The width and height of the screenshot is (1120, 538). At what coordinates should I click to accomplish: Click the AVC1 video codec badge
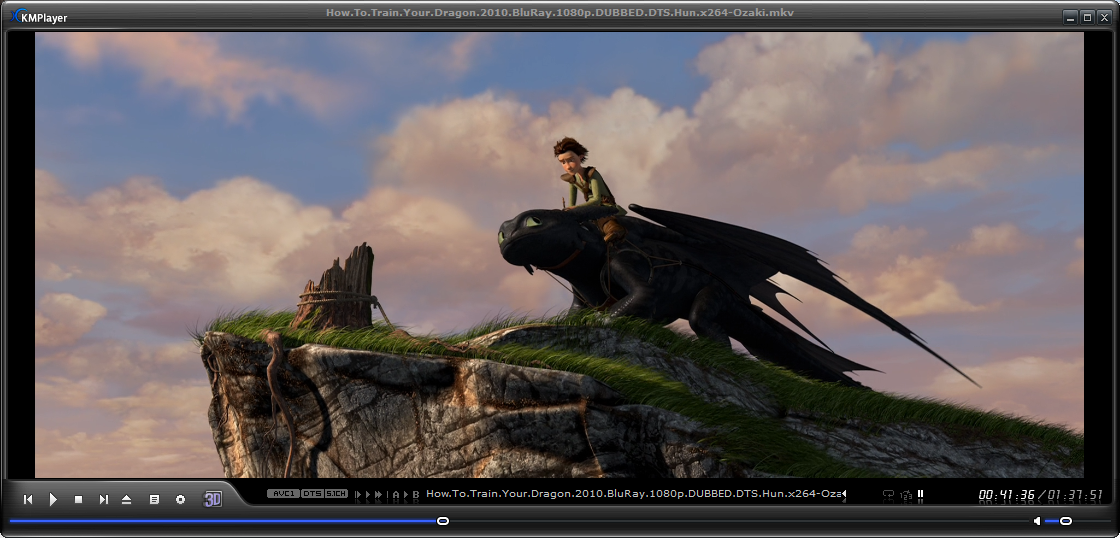tap(284, 494)
